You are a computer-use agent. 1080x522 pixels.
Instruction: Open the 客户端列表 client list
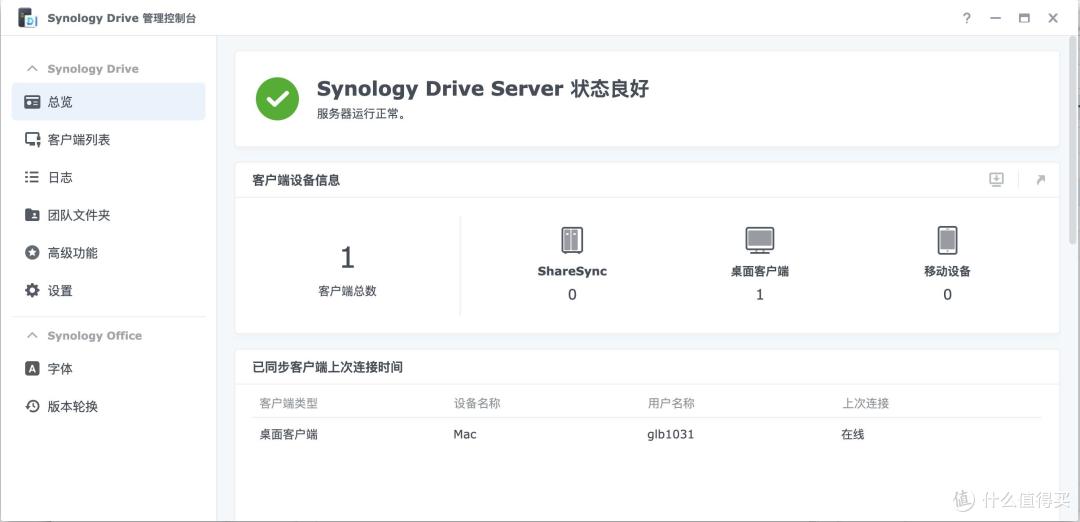pyautogui.click(x=108, y=140)
